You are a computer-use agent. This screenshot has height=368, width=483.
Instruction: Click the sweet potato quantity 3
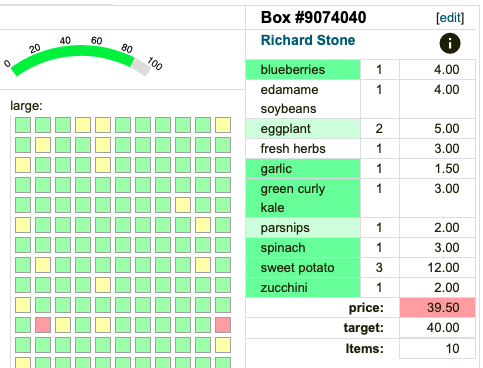coord(380,268)
